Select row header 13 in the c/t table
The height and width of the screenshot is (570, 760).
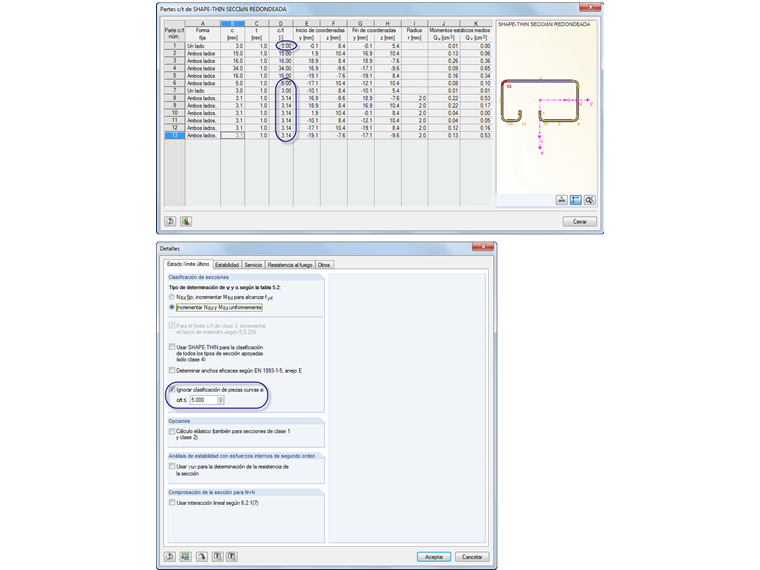pyautogui.click(x=174, y=135)
